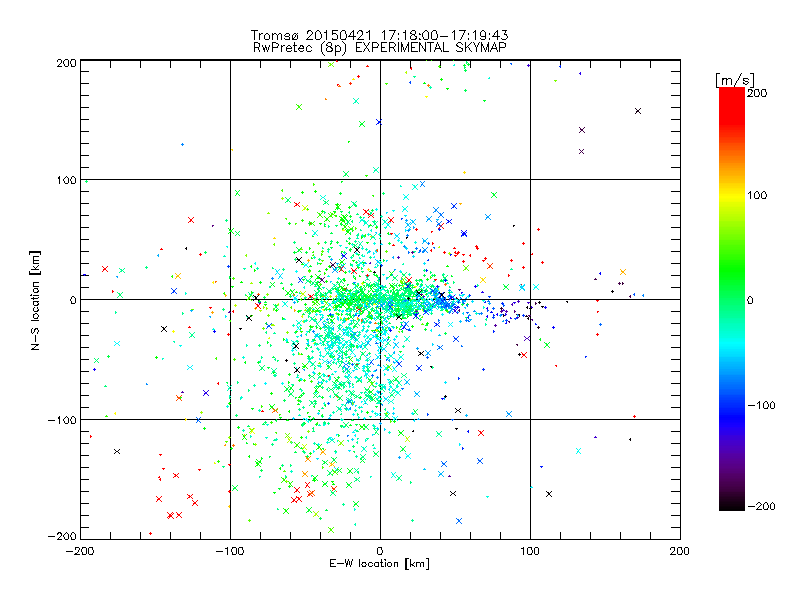Click the colorbar scale label '-200'
The width and height of the screenshot is (800, 600).
point(761,506)
